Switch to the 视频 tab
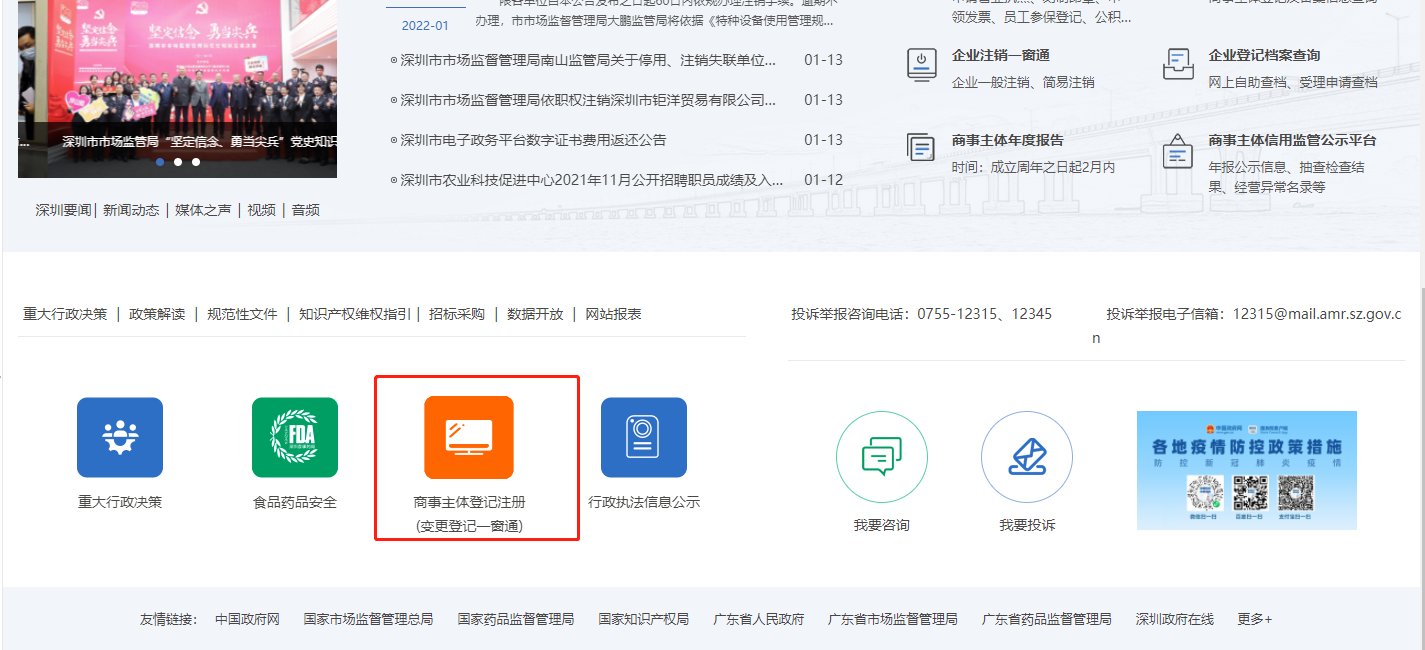Screen dimensions: 1425x650 coord(261,210)
